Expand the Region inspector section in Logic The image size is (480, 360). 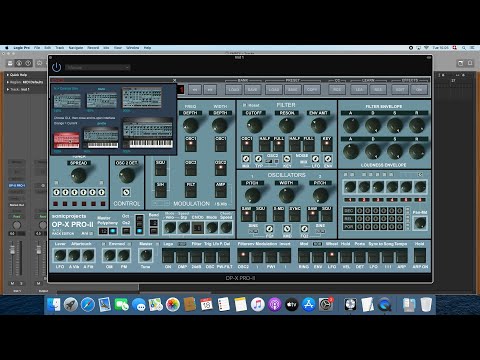click(x=25, y=82)
